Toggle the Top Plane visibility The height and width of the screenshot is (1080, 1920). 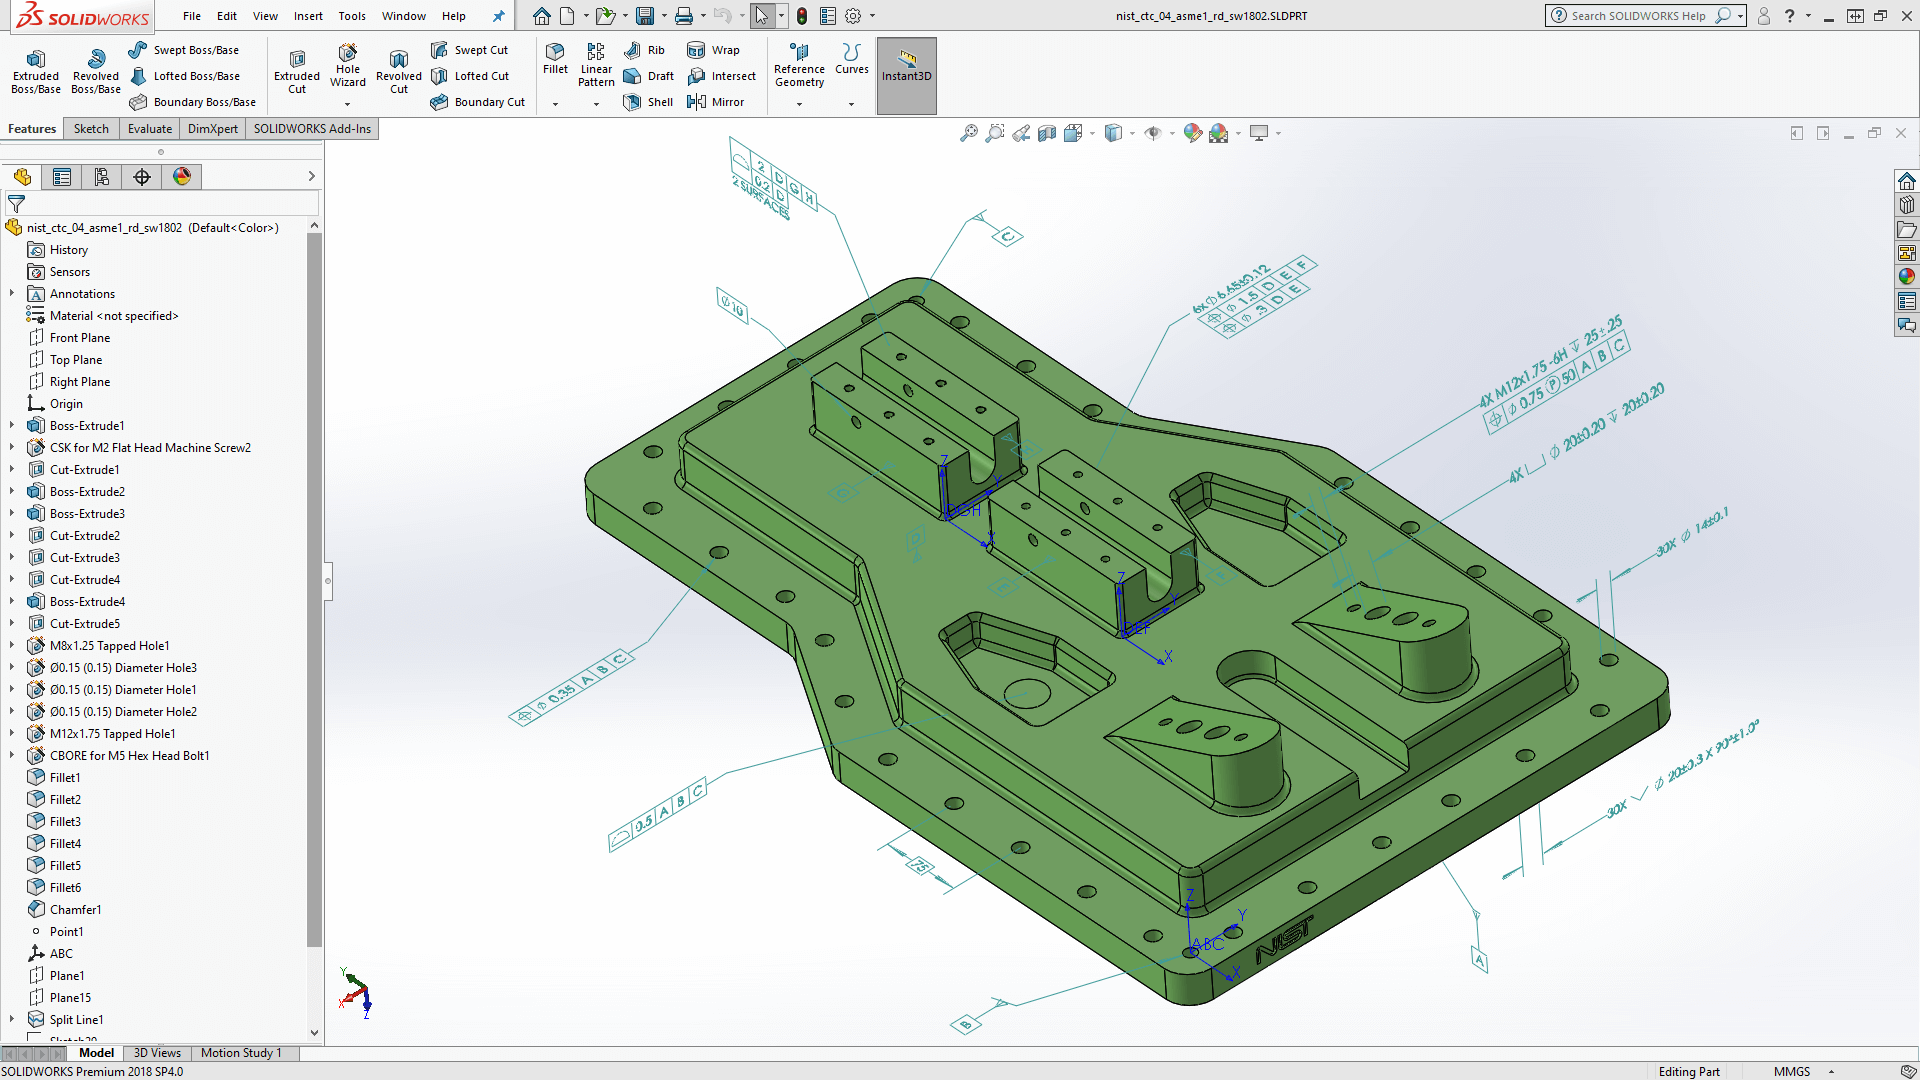pos(75,359)
